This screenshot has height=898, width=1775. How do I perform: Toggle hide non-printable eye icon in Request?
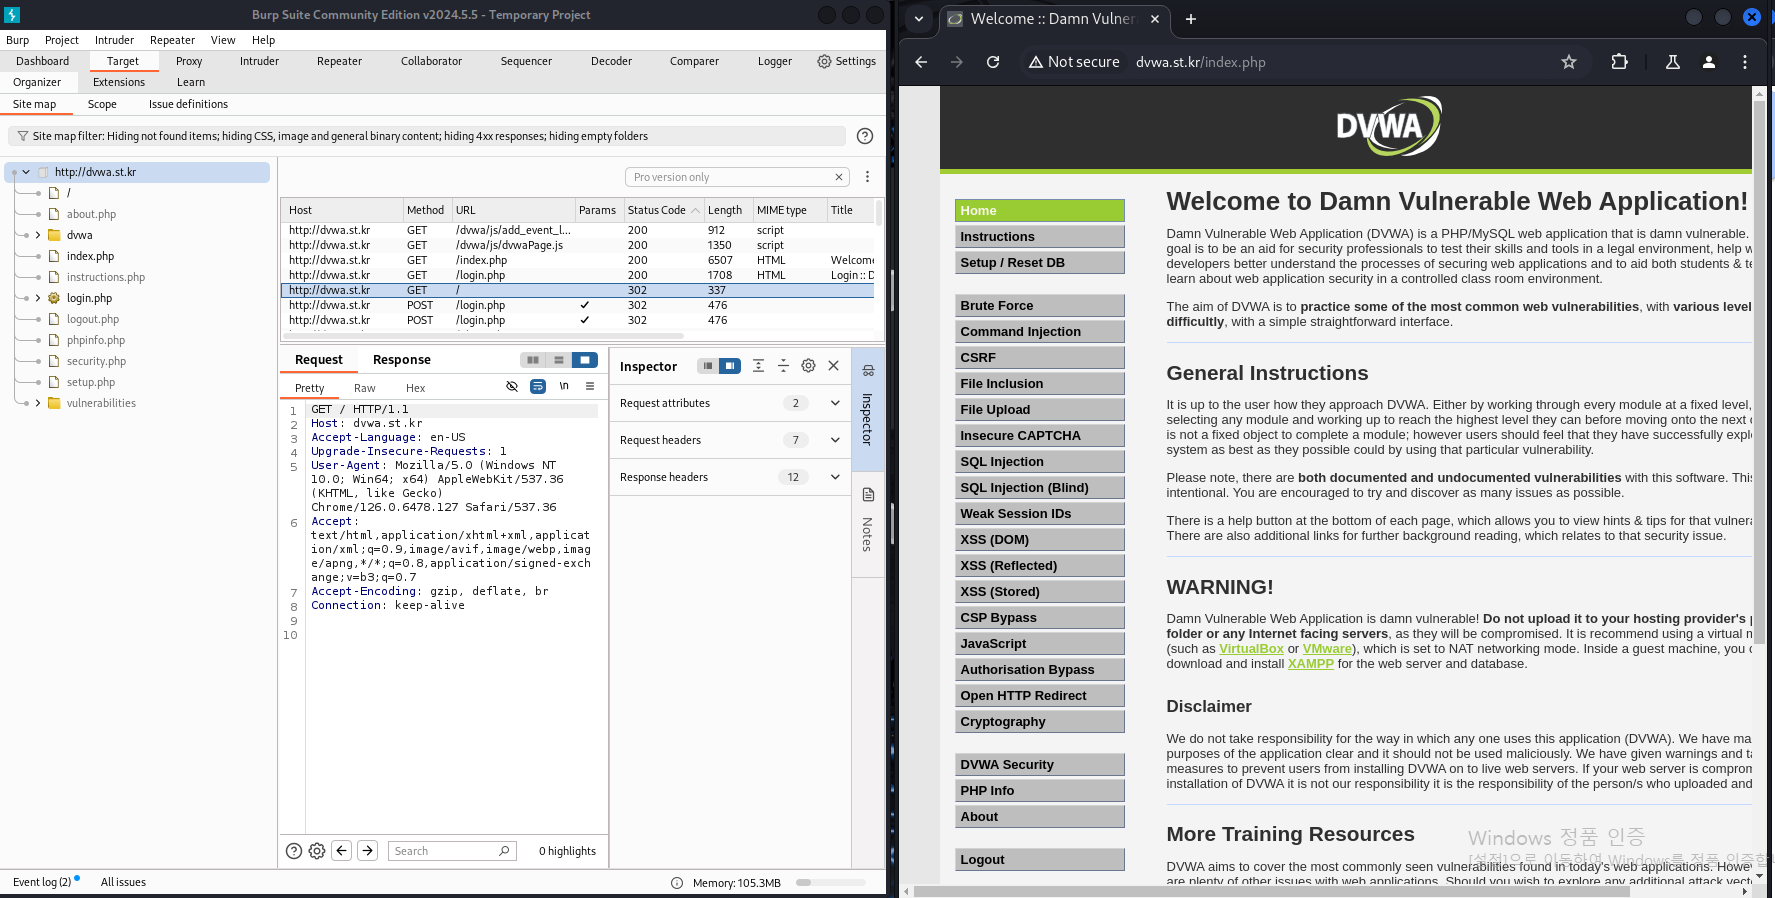pos(512,386)
